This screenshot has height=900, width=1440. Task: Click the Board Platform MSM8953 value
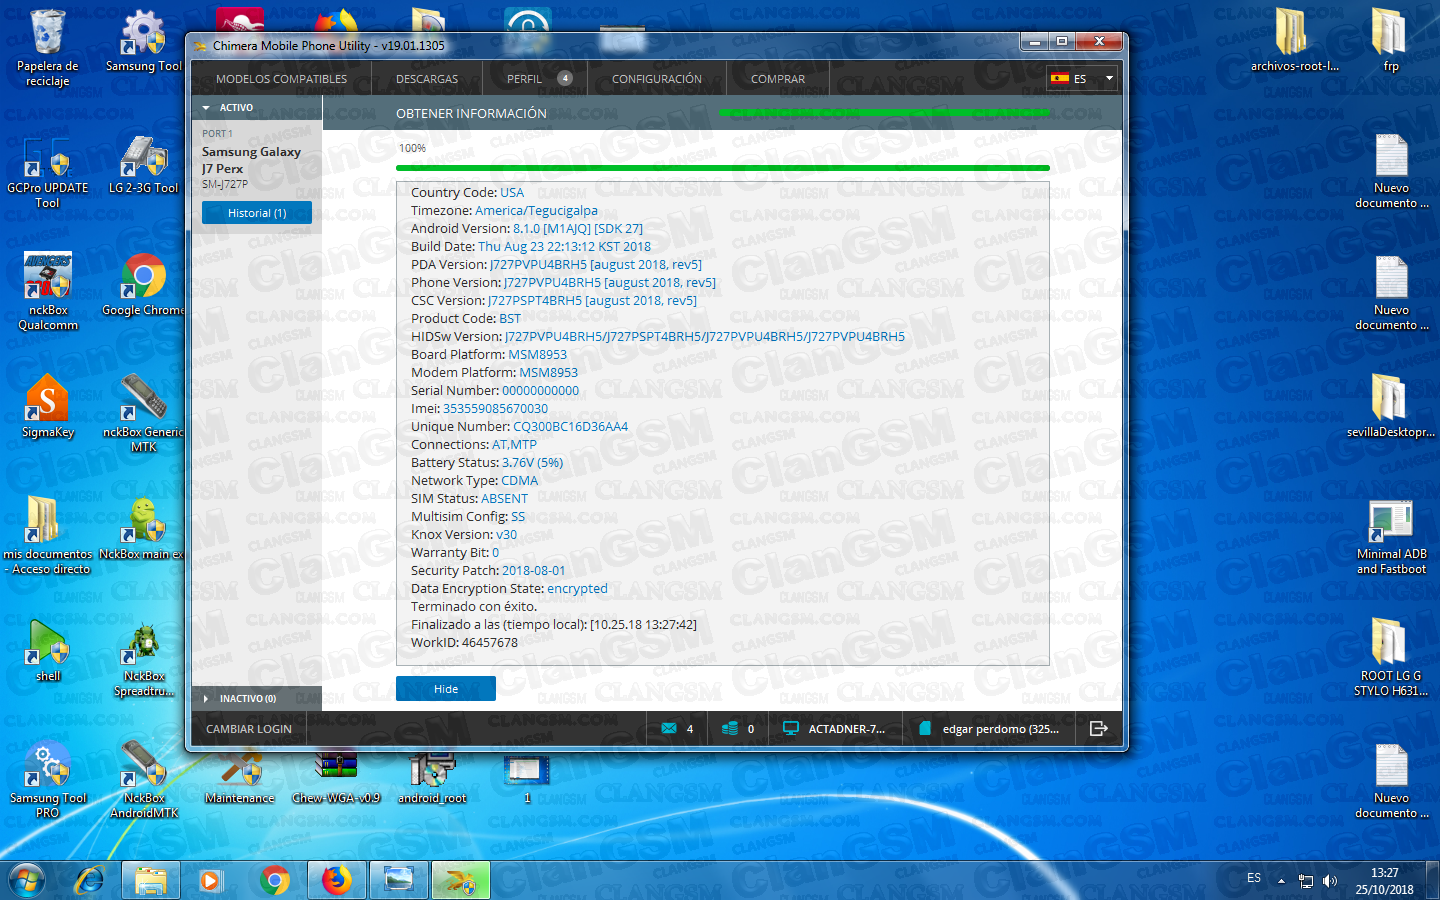(x=537, y=354)
